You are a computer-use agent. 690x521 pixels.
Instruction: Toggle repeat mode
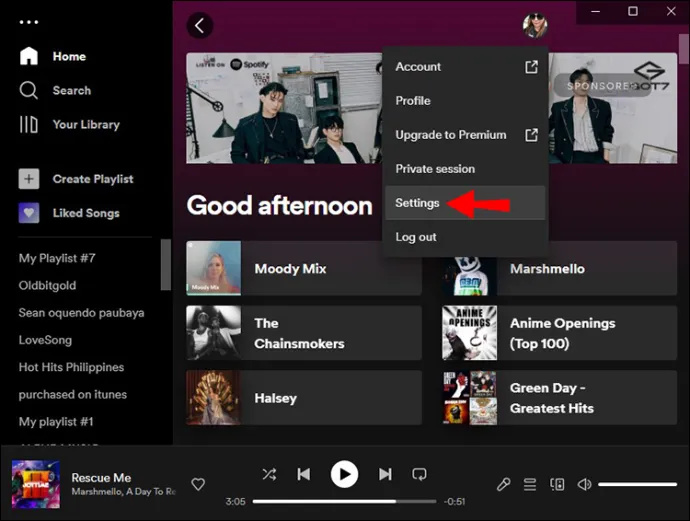click(419, 474)
